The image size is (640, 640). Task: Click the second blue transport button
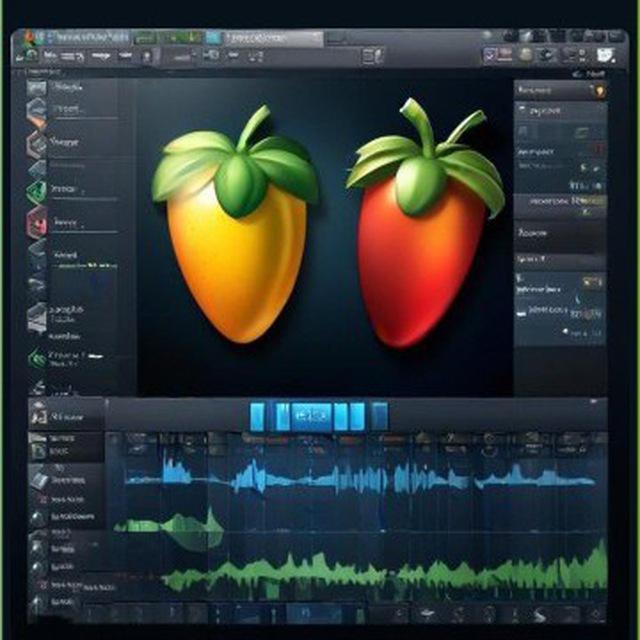coord(283,416)
